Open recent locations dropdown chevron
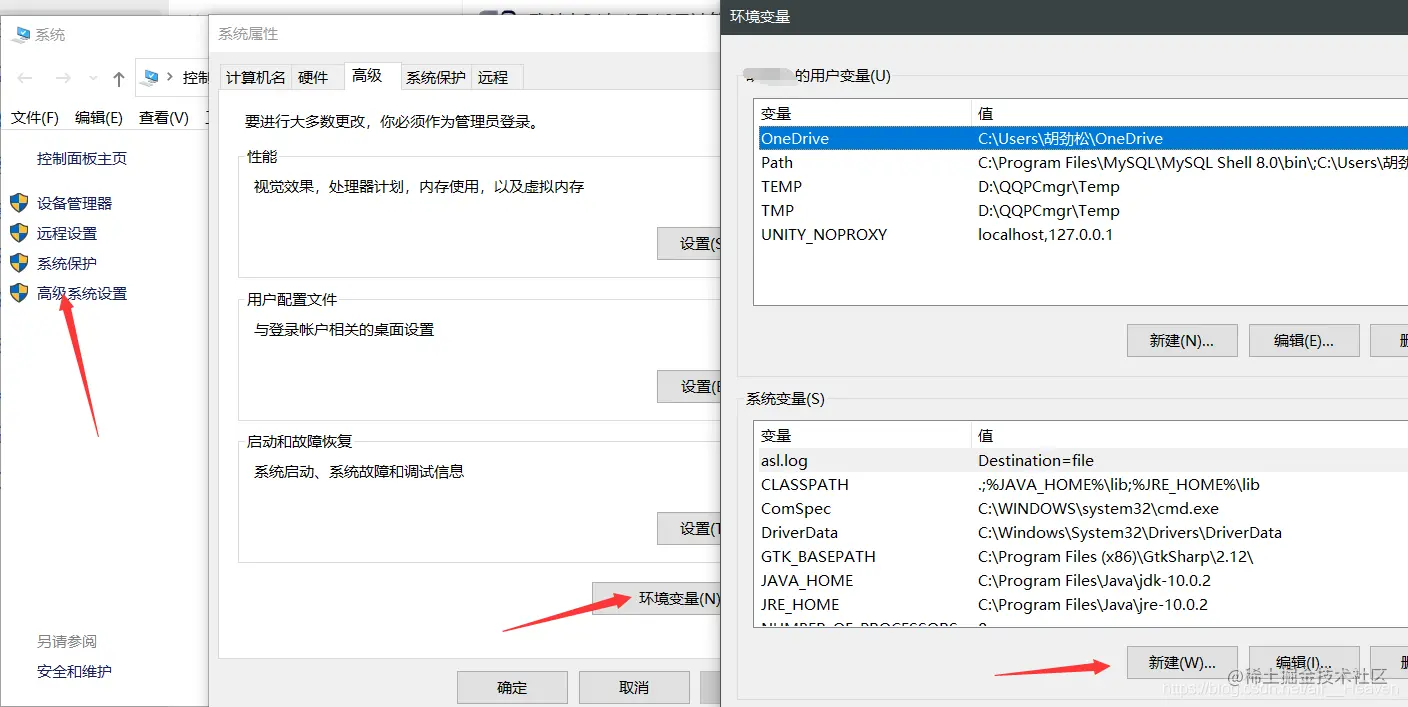1408x707 pixels. (93, 78)
